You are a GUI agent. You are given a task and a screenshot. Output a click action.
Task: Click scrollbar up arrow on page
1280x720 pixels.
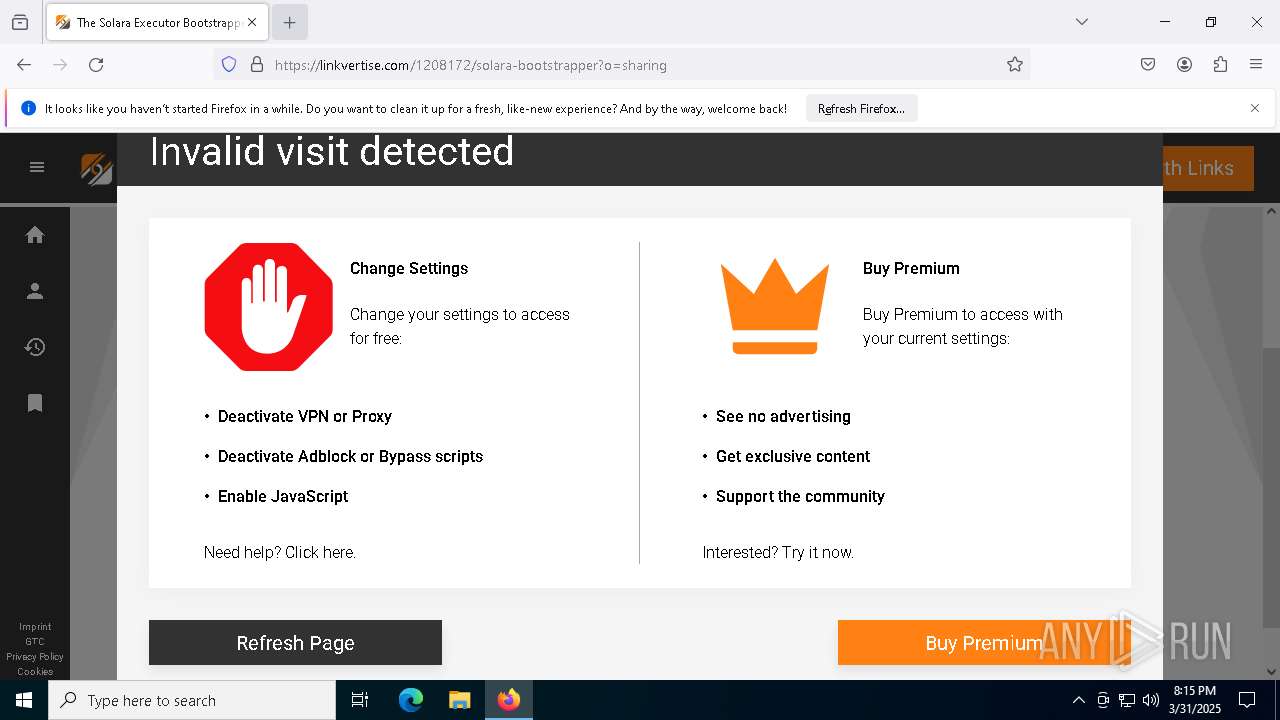1271,212
